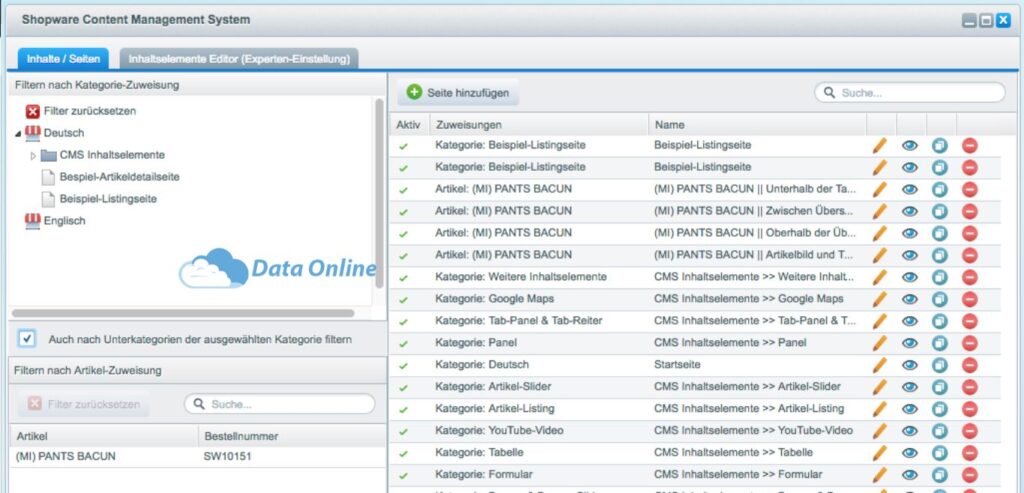The width and height of the screenshot is (1024, 493).
Task: Select Englisch shop in tree
Action: [65, 221]
